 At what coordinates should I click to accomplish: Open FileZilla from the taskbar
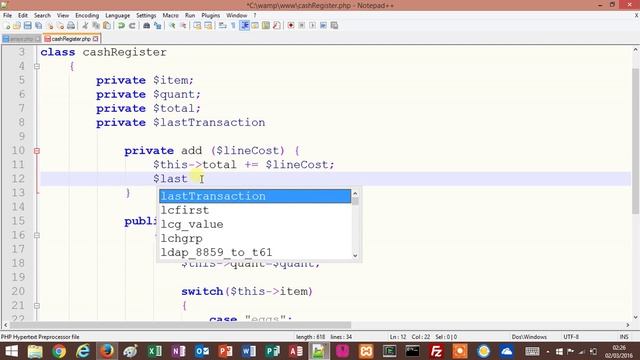pos(436,351)
